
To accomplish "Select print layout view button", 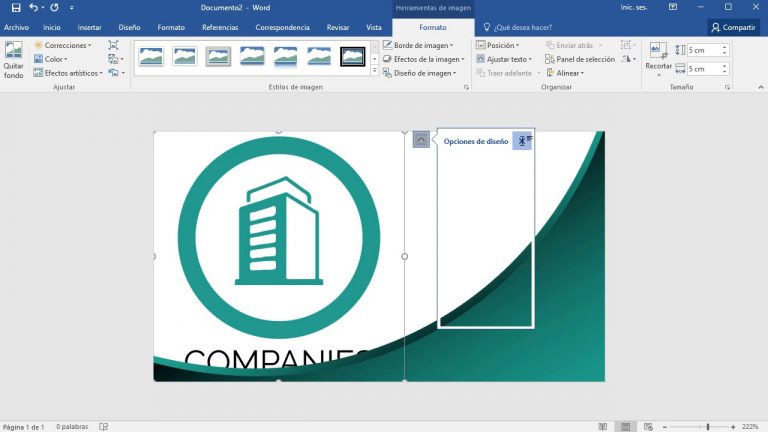I will (x=625, y=427).
